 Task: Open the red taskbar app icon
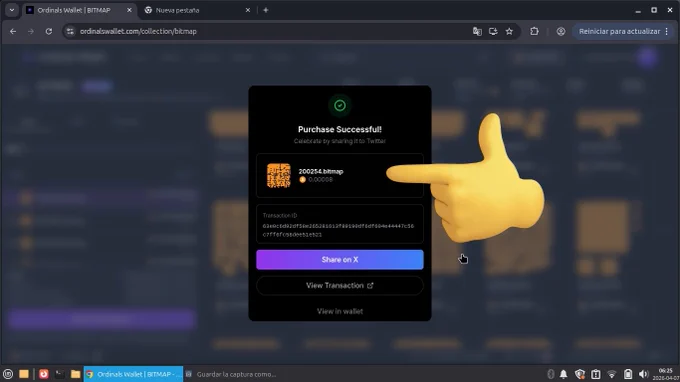pyautogui.click(x=43, y=374)
